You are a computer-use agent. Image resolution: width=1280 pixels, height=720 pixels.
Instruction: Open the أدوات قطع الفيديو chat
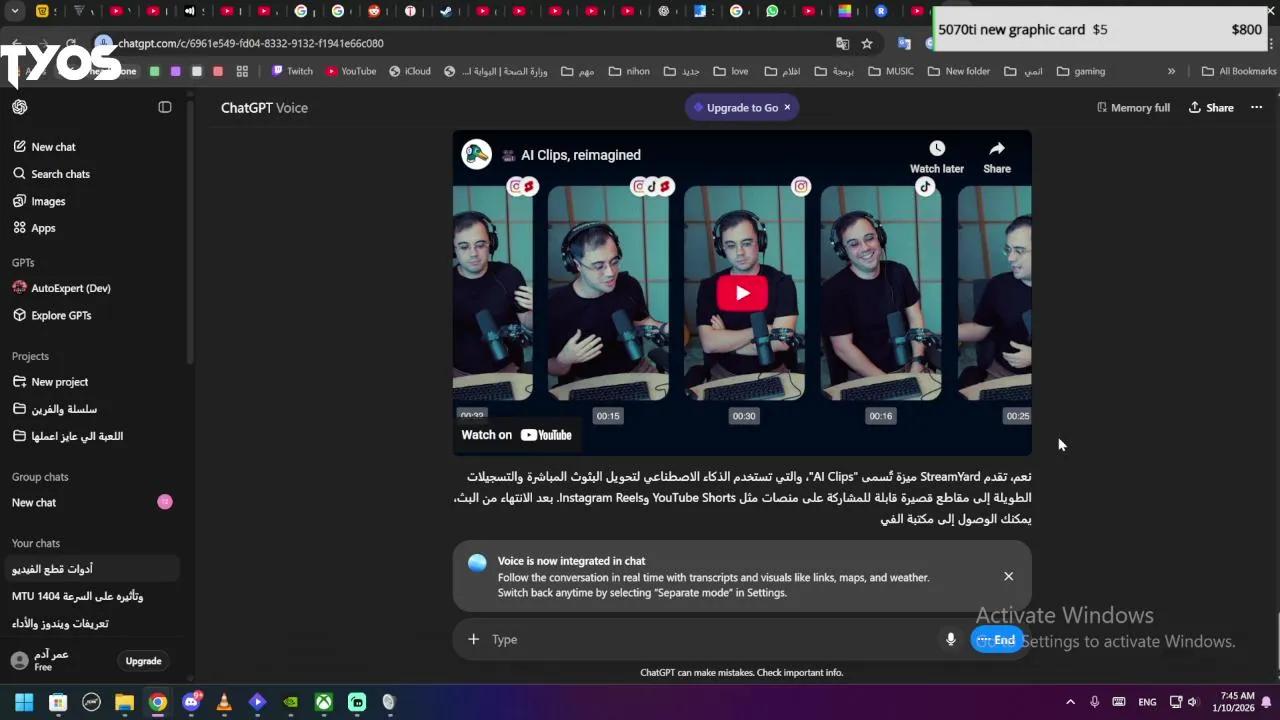click(90, 569)
